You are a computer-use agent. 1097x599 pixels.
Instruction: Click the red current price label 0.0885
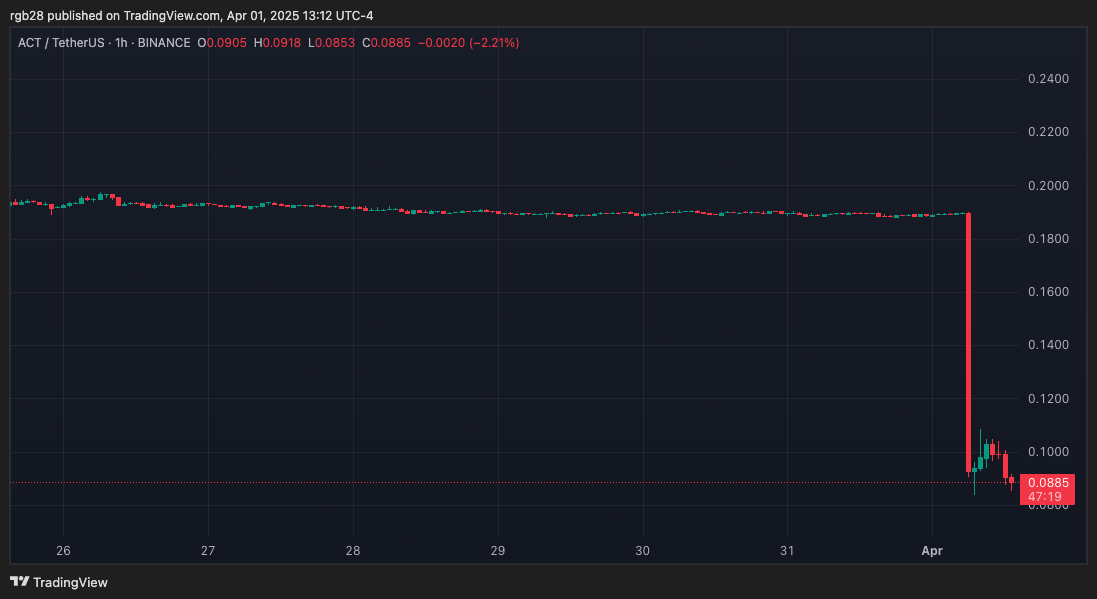[x=1046, y=481]
